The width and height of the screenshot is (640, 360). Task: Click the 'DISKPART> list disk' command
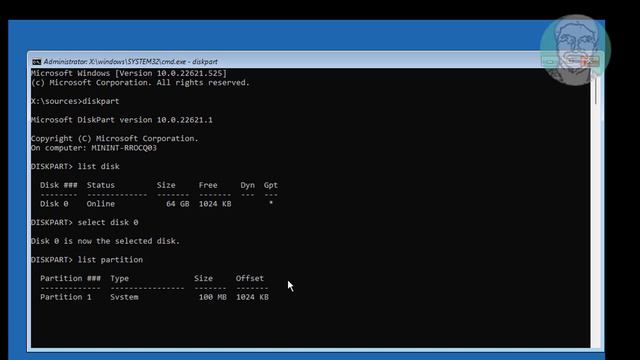point(76,167)
